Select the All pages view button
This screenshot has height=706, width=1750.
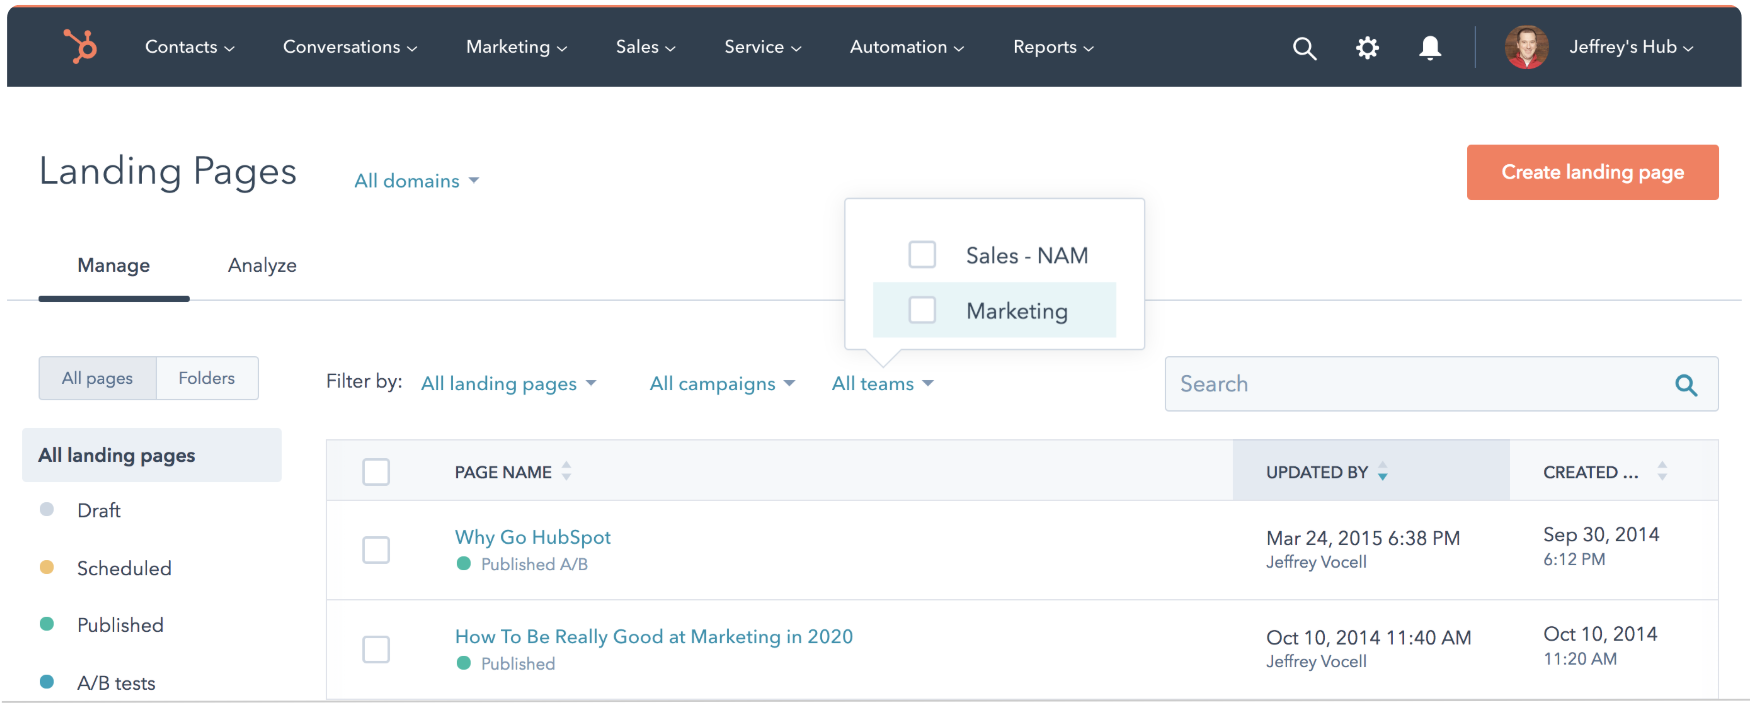97,378
